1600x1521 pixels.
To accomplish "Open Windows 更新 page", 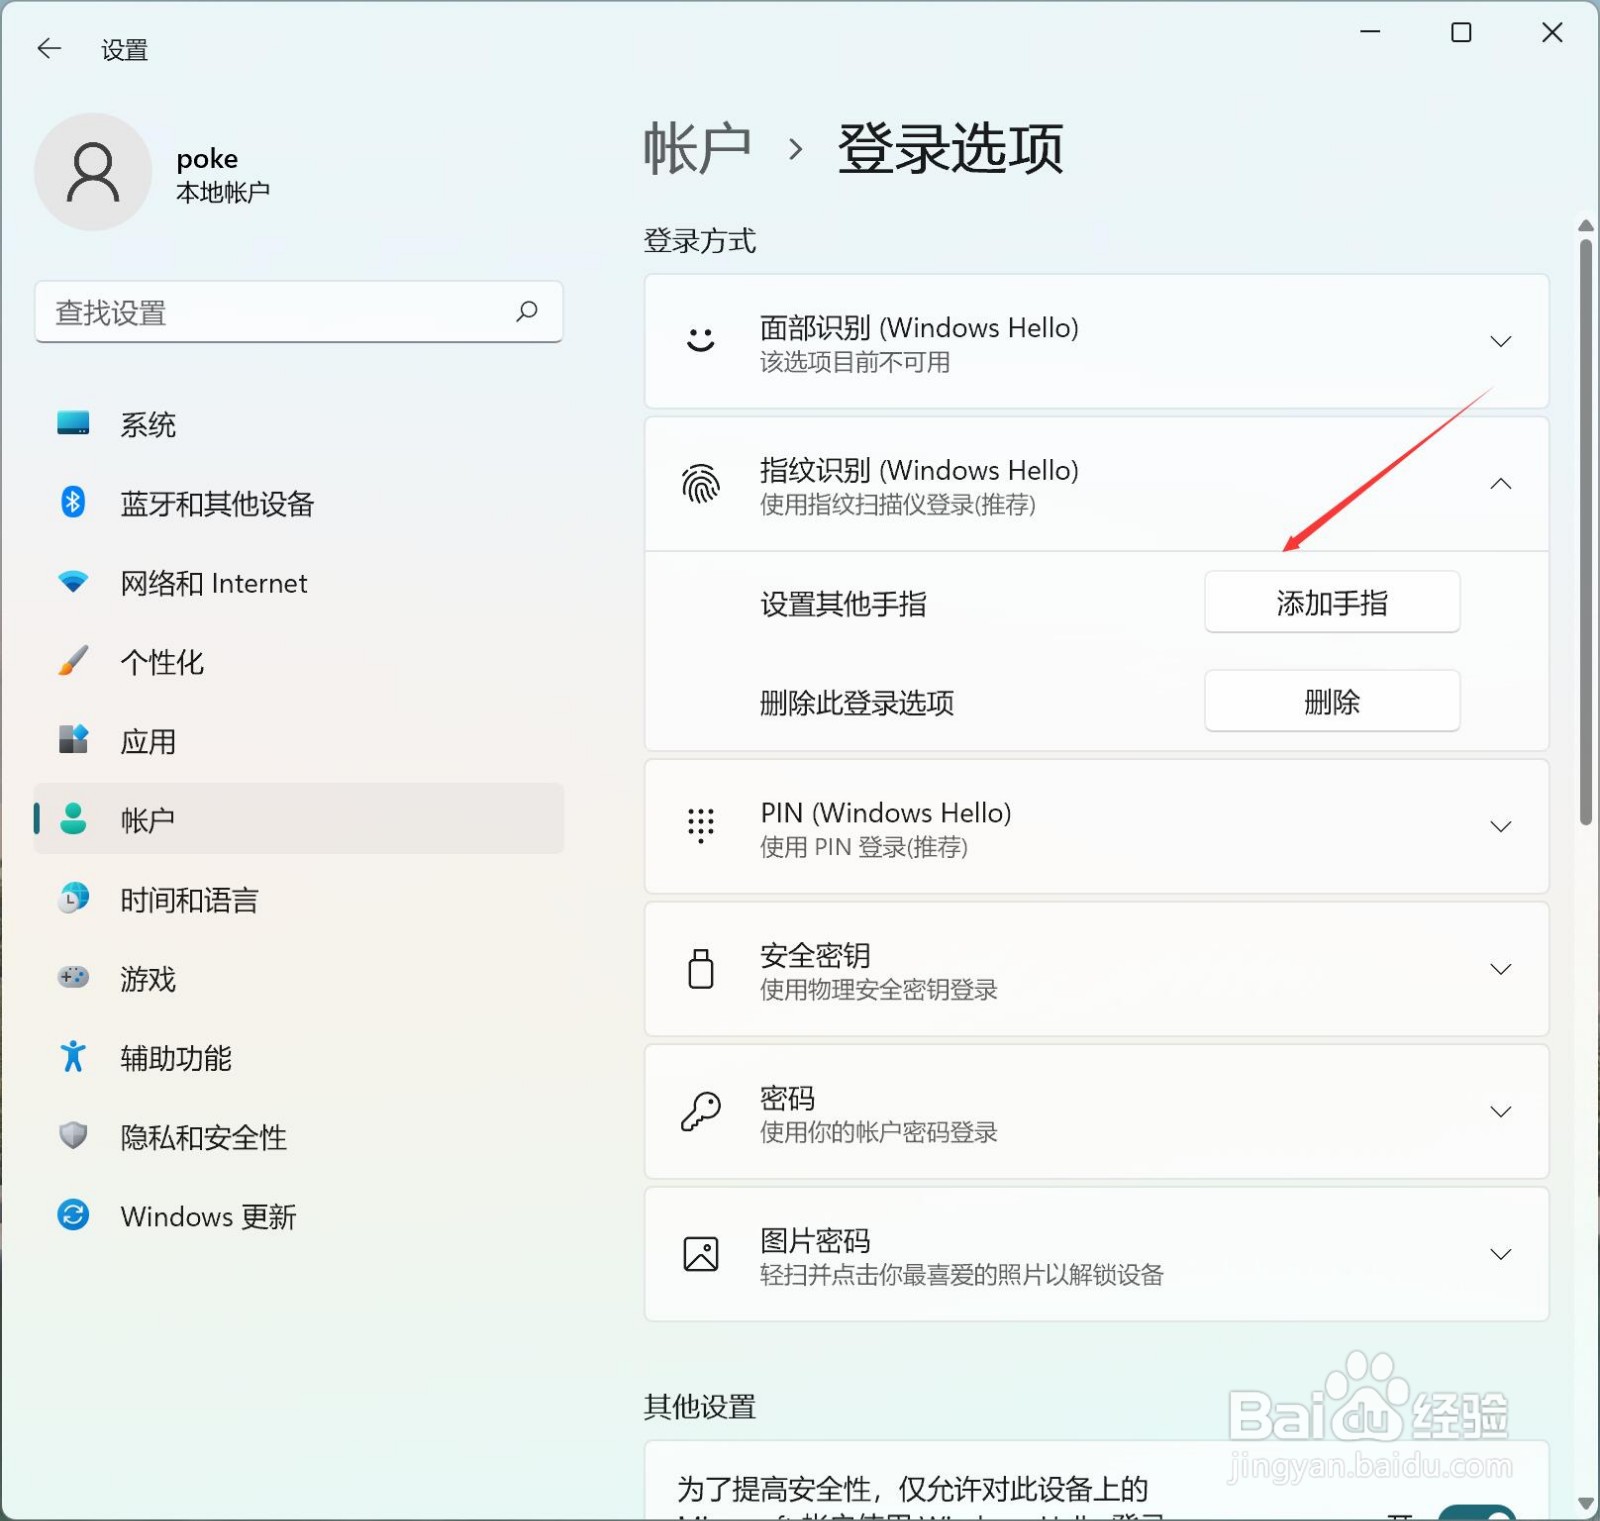I will point(299,1216).
